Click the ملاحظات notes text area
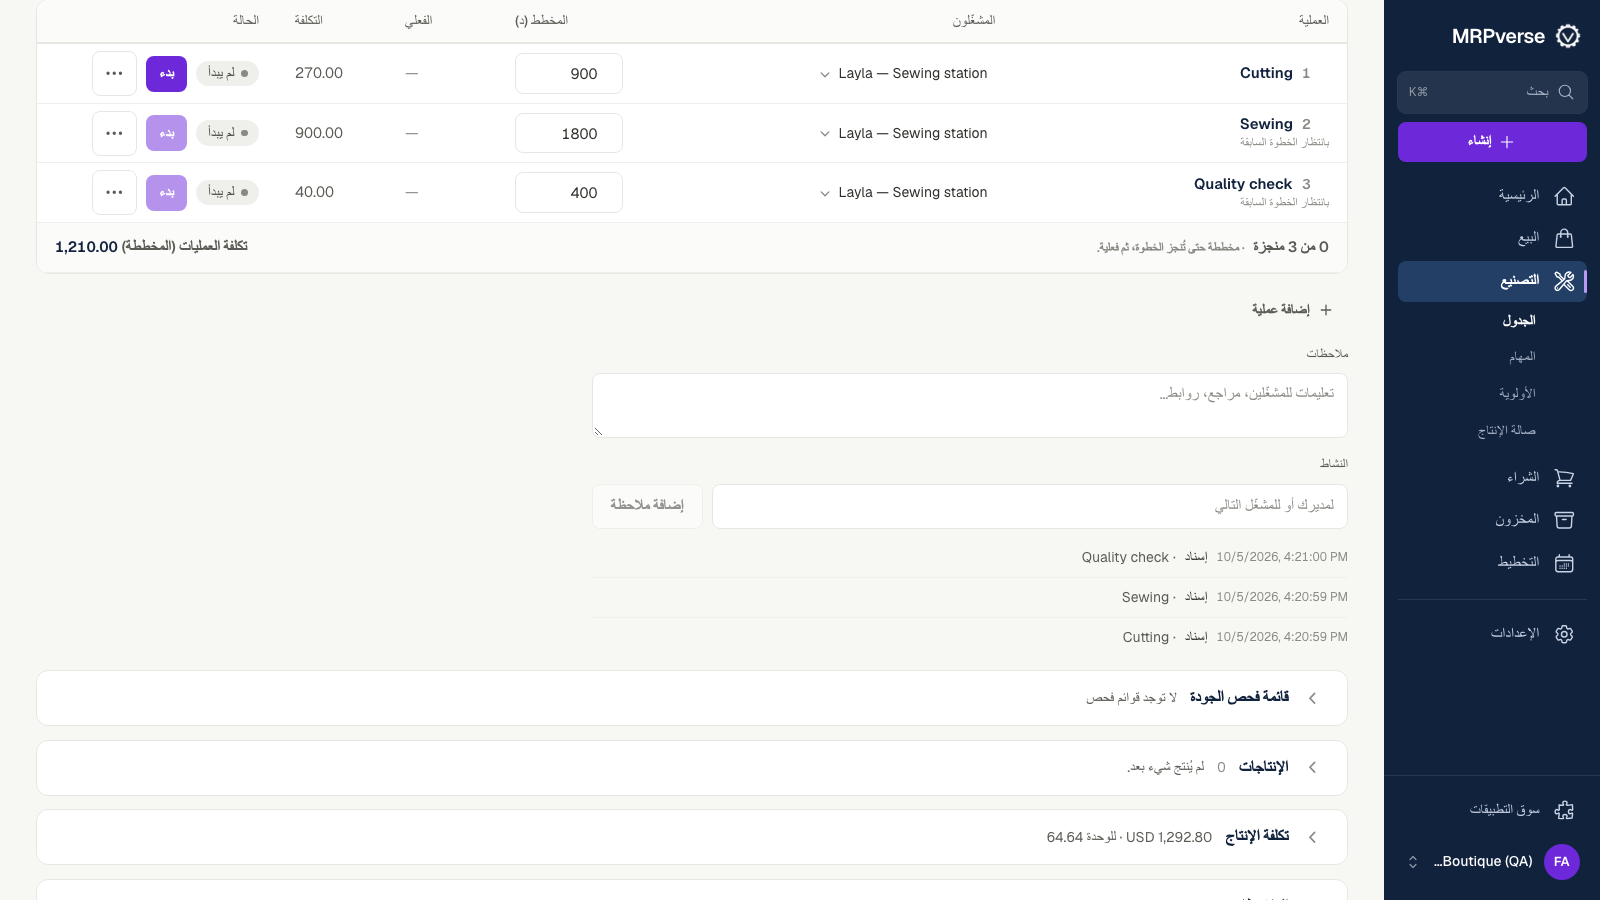Image resolution: width=1600 pixels, height=900 pixels. click(x=970, y=405)
